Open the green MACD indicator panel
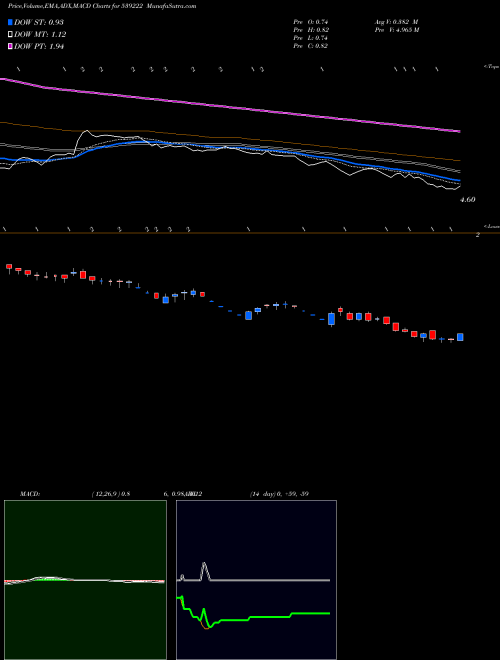 click(x=85, y=580)
